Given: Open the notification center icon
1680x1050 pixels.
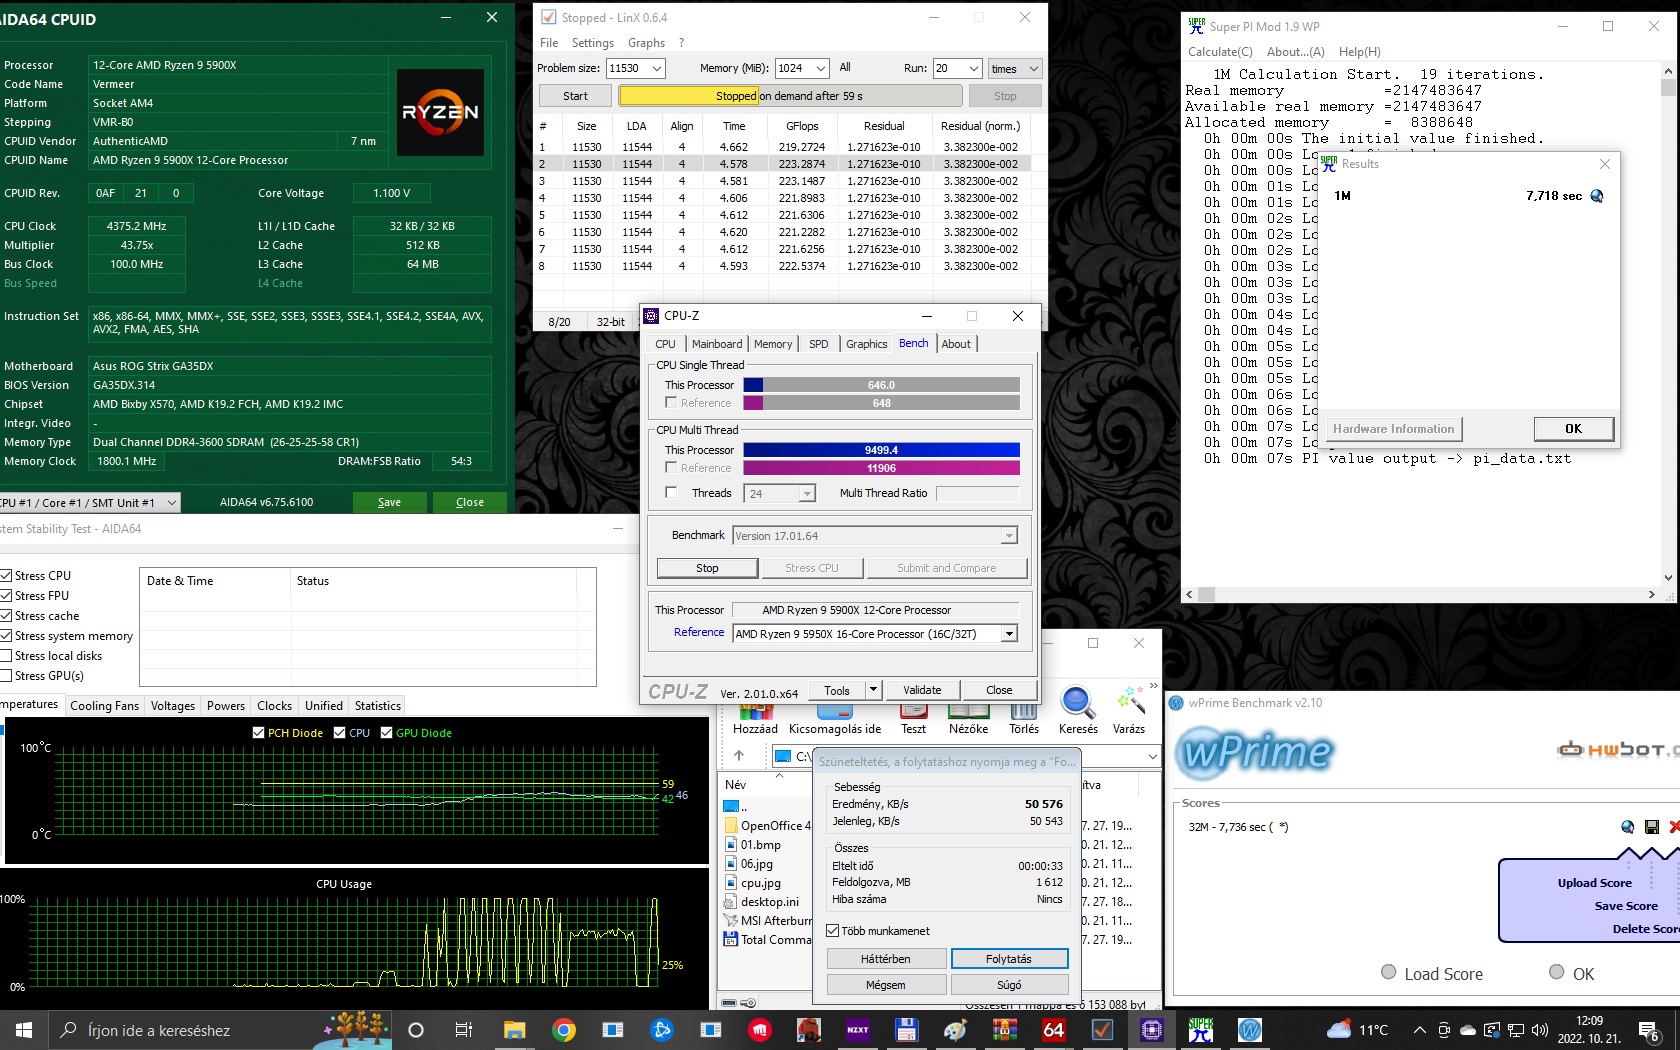Looking at the screenshot, I should (x=1650, y=1030).
